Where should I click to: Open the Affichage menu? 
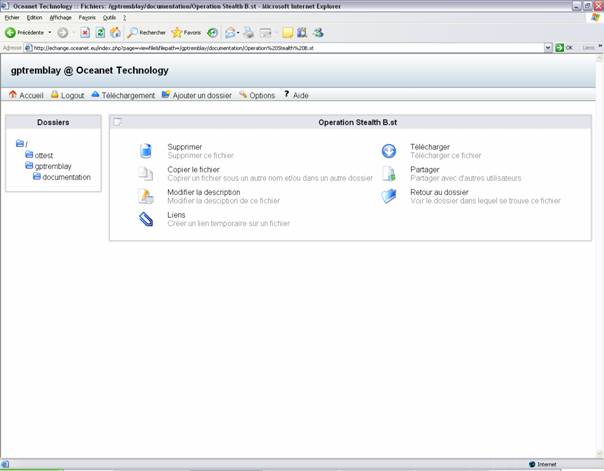(x=60, y=18)
